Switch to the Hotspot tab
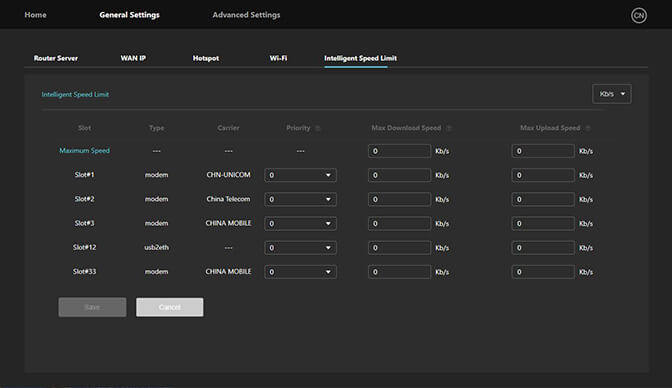 tap(206, 58)
